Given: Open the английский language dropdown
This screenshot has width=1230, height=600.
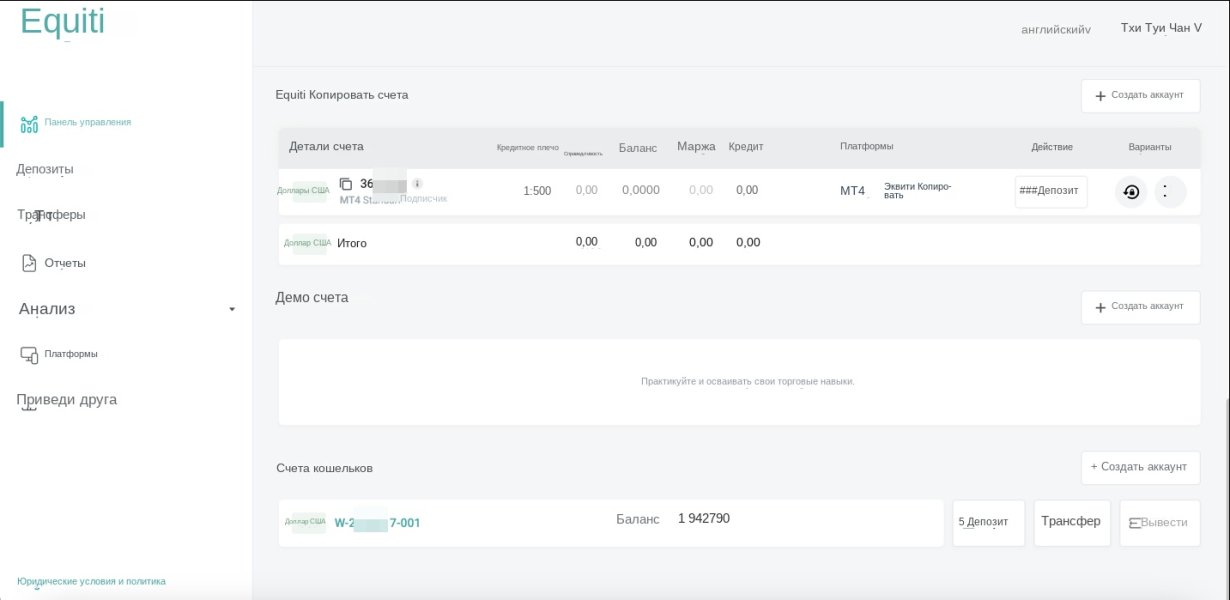Looking at the screenshot, I should click(1055, 30).
